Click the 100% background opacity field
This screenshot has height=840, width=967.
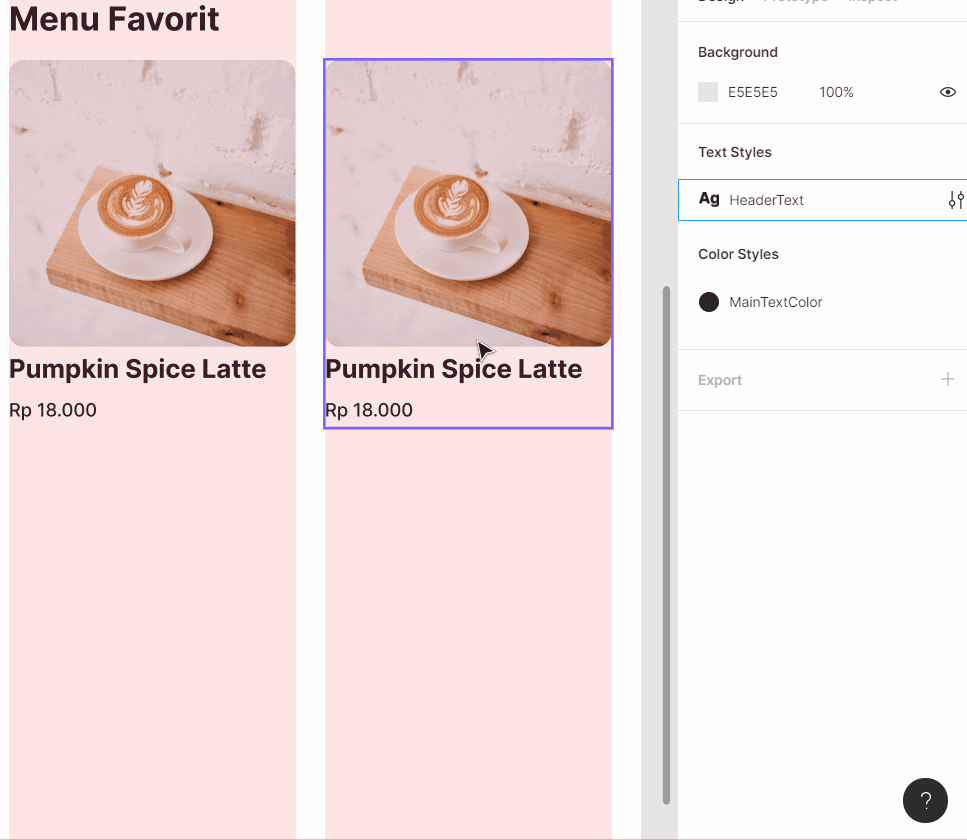point(836,92)
